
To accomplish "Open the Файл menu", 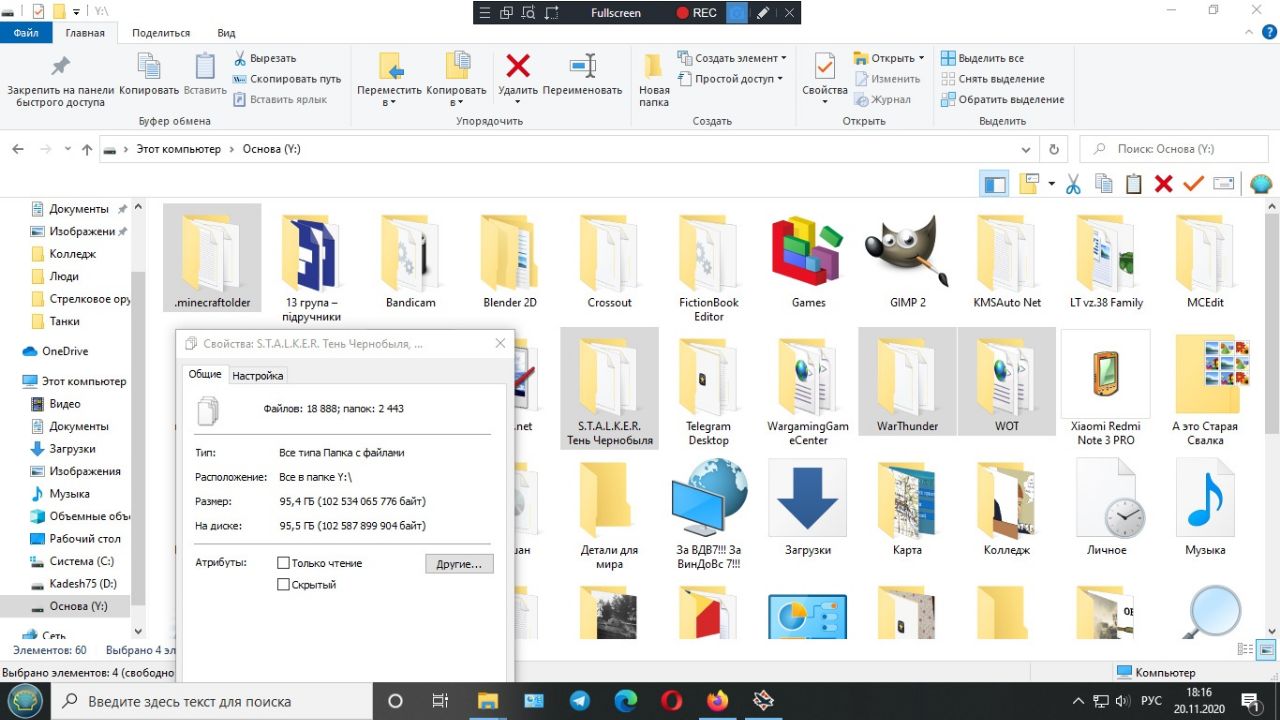I will tap(26, 33).
